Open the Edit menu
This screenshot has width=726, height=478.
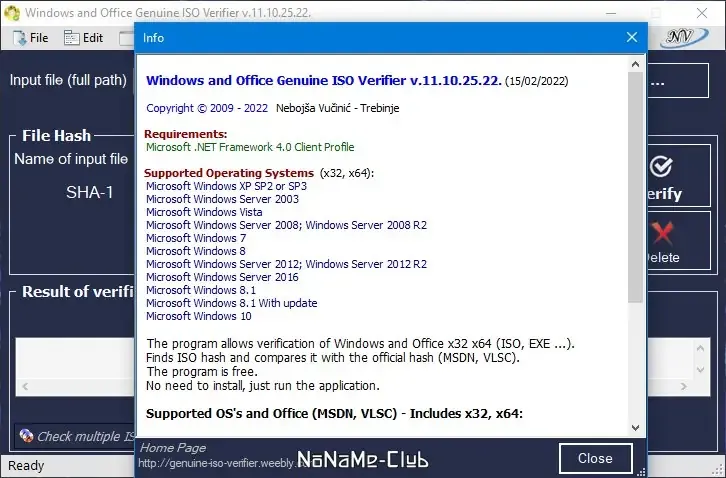84,38
